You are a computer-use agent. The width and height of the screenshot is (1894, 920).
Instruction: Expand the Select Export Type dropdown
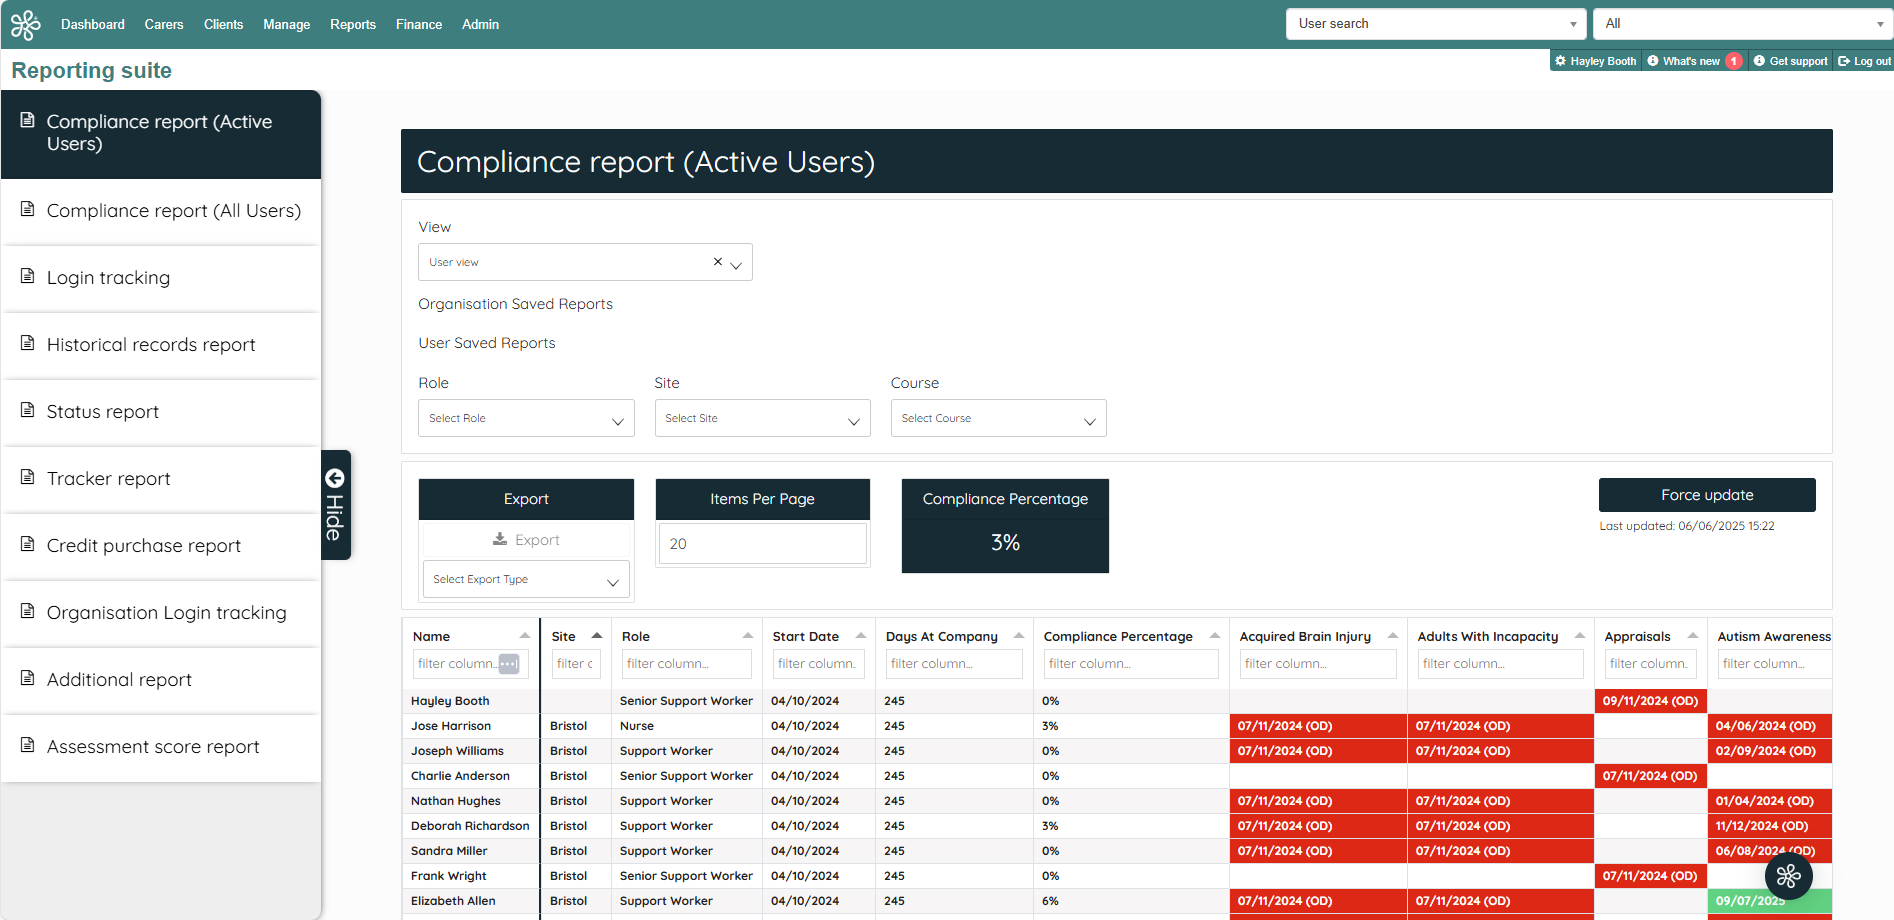coord(613,579)
